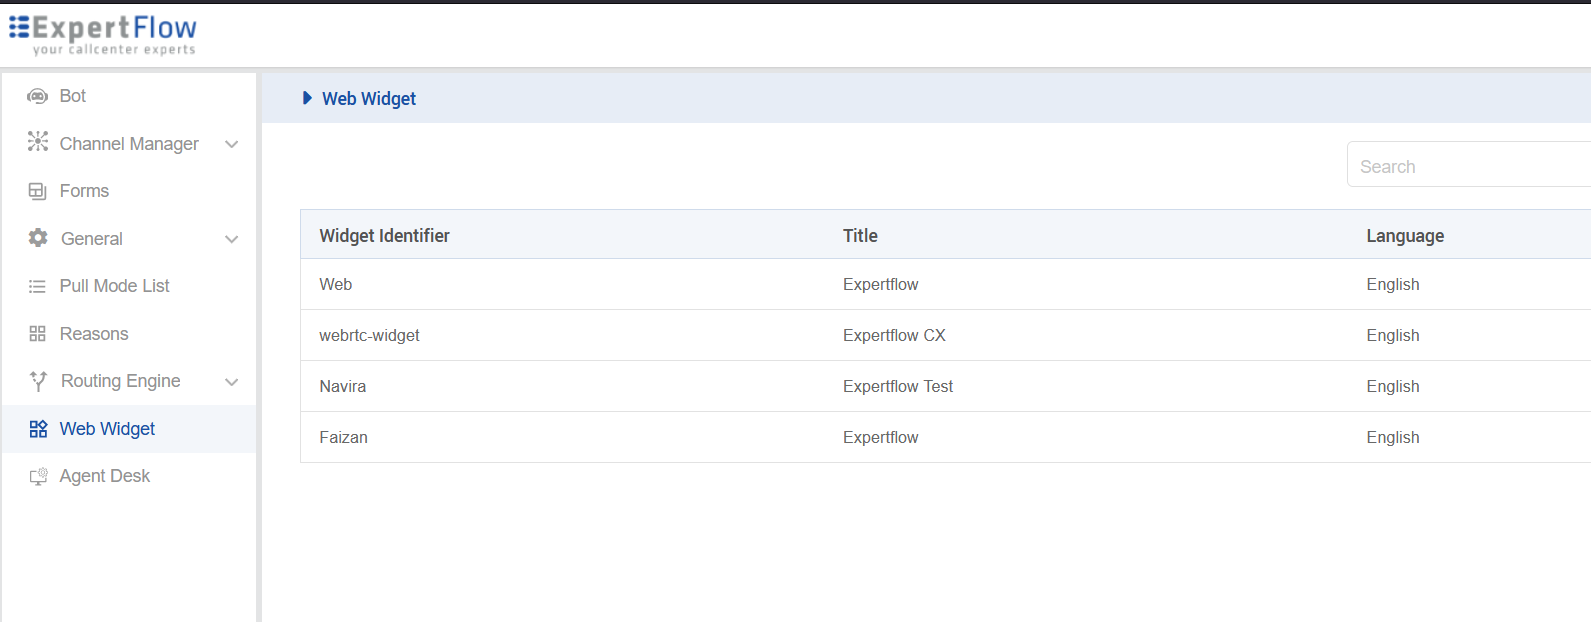This screenshot has height=622, width=1591.
Task: Click the Web Widget sidebar icon
Action: pyautogui.click(x=38, y=429)
